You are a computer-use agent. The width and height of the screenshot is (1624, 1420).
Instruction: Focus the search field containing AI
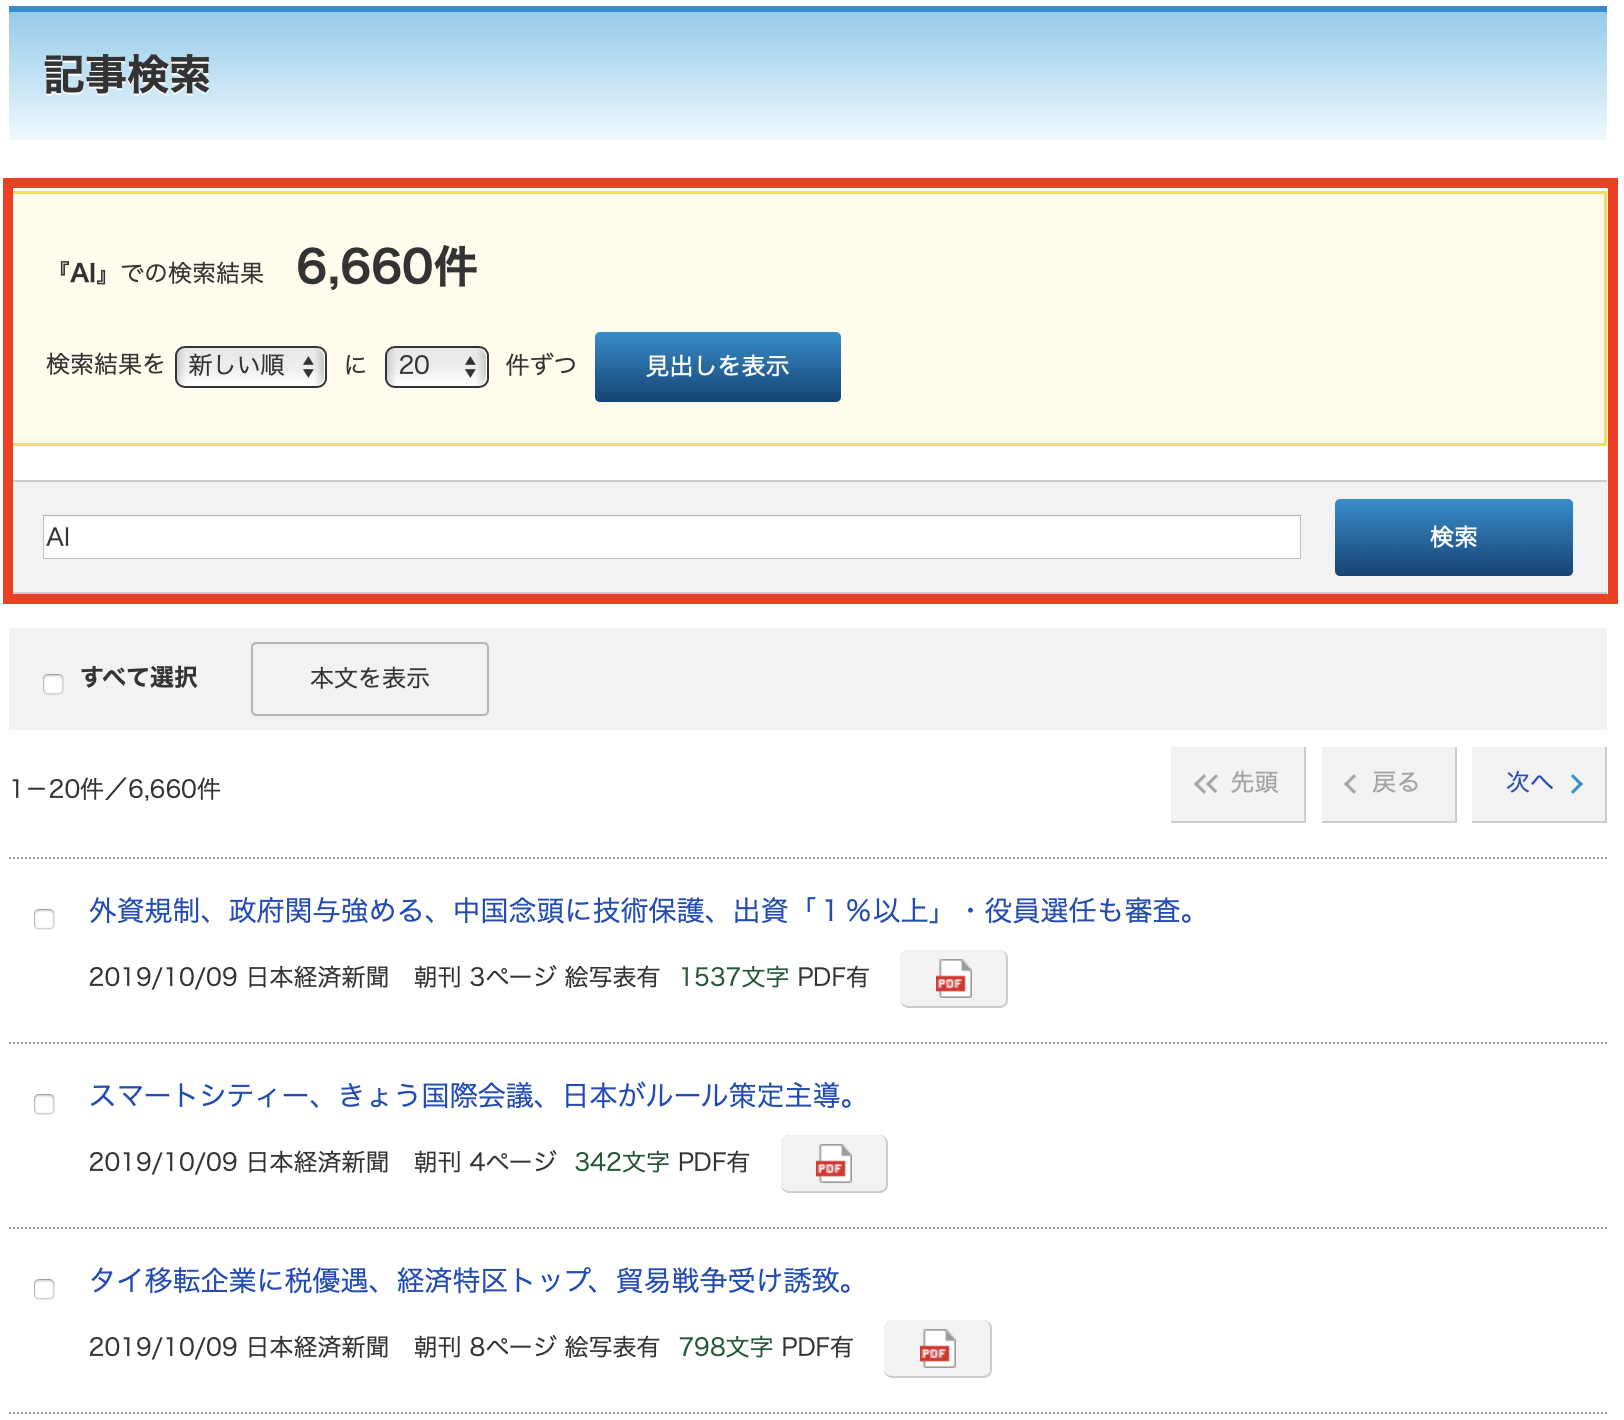[672, 537]
